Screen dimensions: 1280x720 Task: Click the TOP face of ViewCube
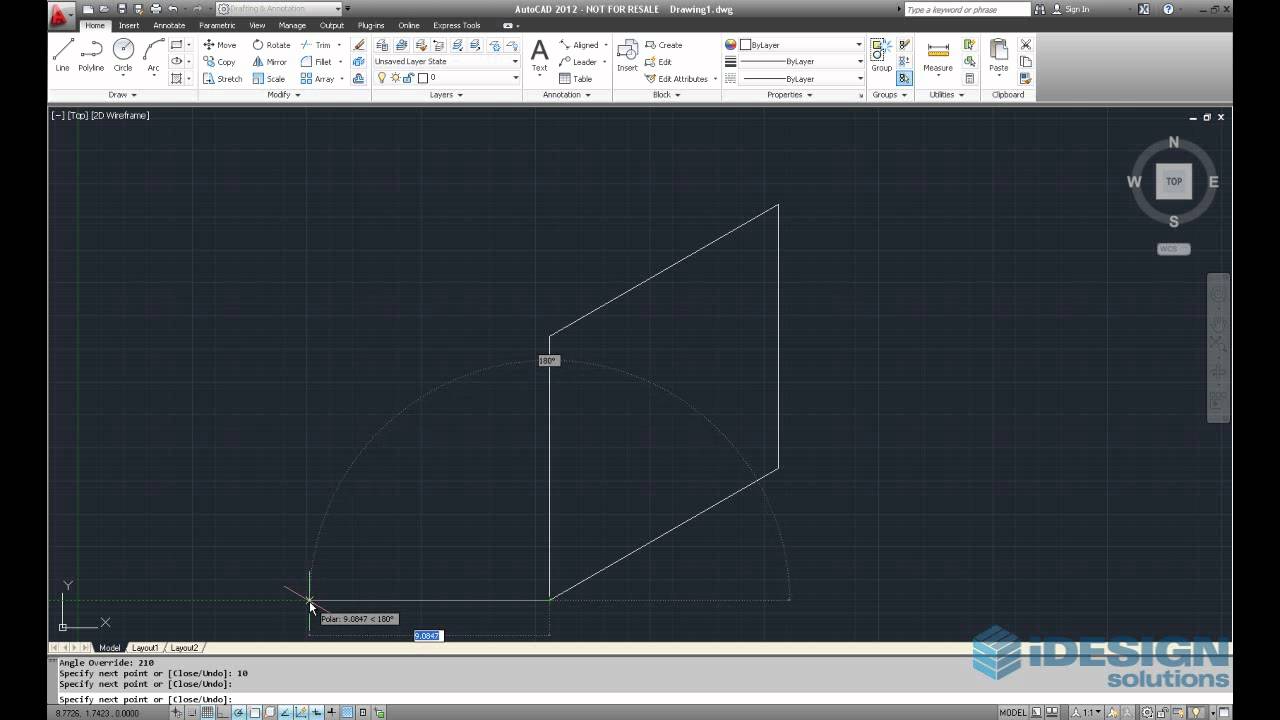pos(1173,181)
